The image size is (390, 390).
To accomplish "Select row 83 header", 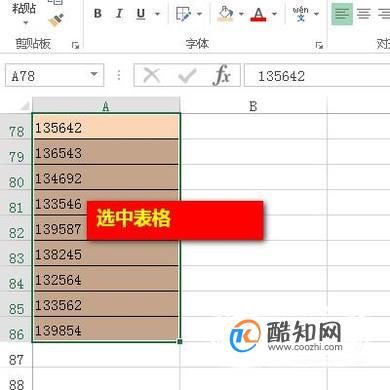I will pyautogui.click(x=16, y=253).
